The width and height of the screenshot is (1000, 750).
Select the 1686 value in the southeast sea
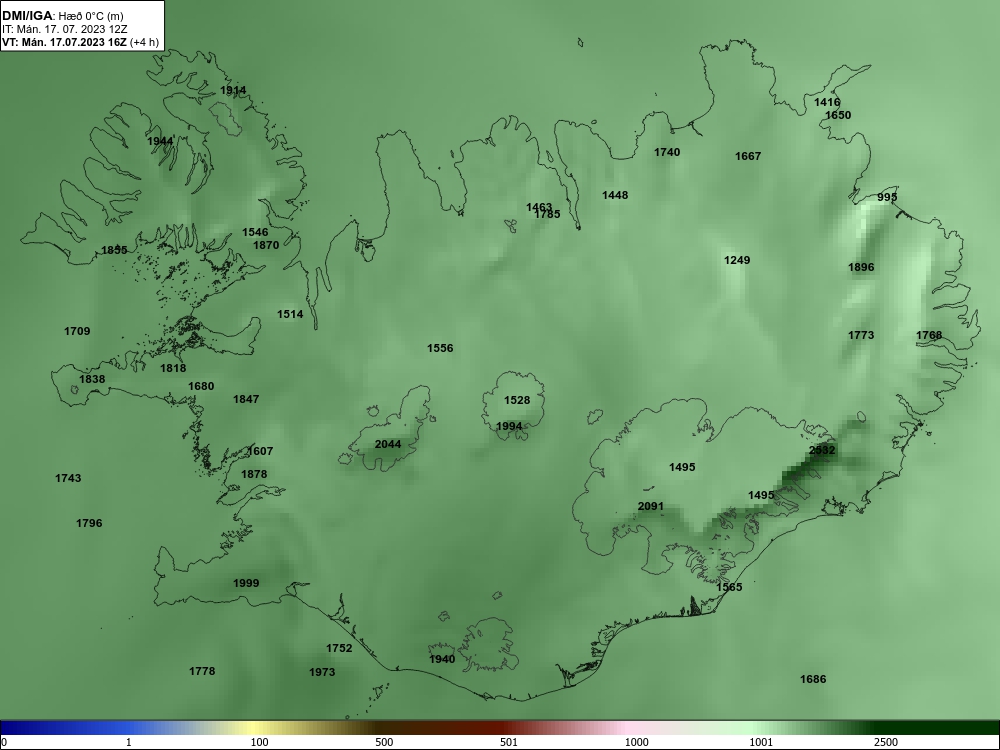coord(813,679)
